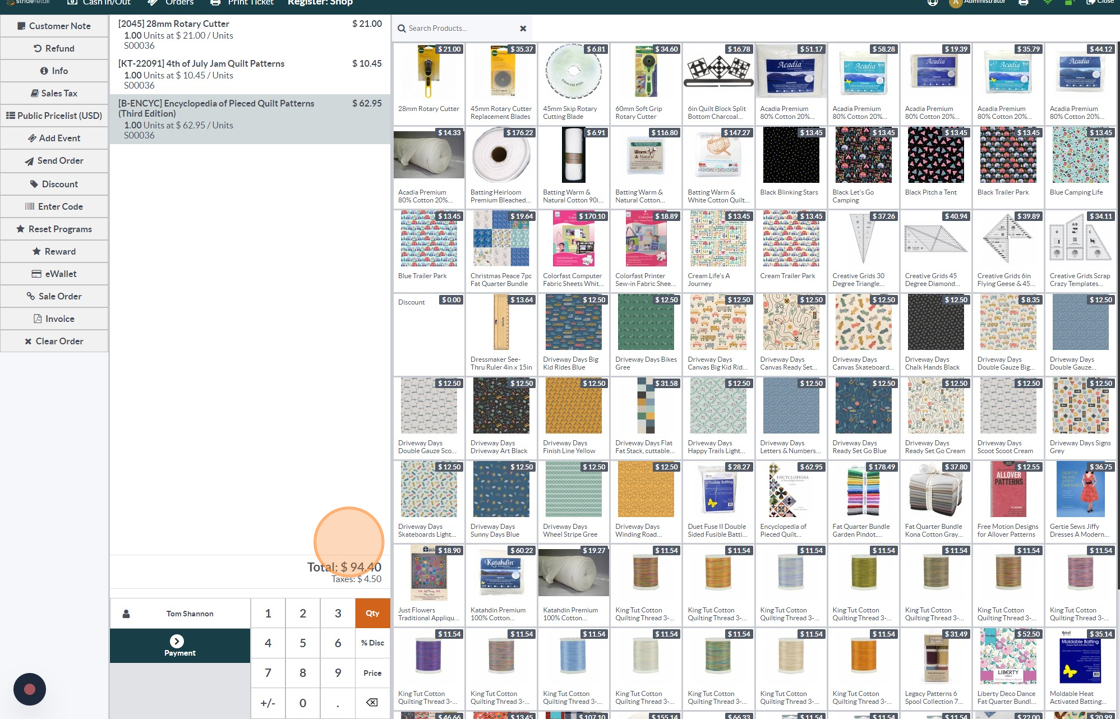Add 6in Quilt Block Split Bottom Charcoal product
The height and width of the screenshot is (719, 1120).
click(x=718, y=84)
